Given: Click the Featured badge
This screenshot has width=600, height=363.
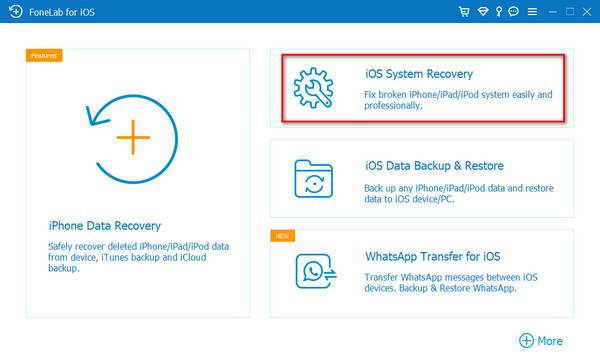Looking at the screenshot, I should 44,55.
